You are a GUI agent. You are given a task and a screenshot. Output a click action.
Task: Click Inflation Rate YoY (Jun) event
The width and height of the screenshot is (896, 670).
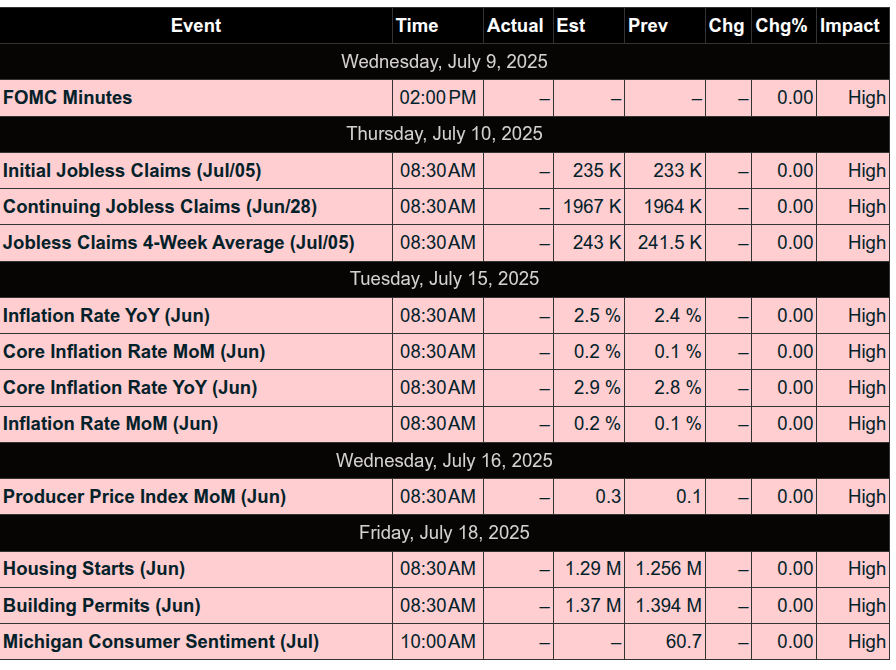(x=106, y=316)
